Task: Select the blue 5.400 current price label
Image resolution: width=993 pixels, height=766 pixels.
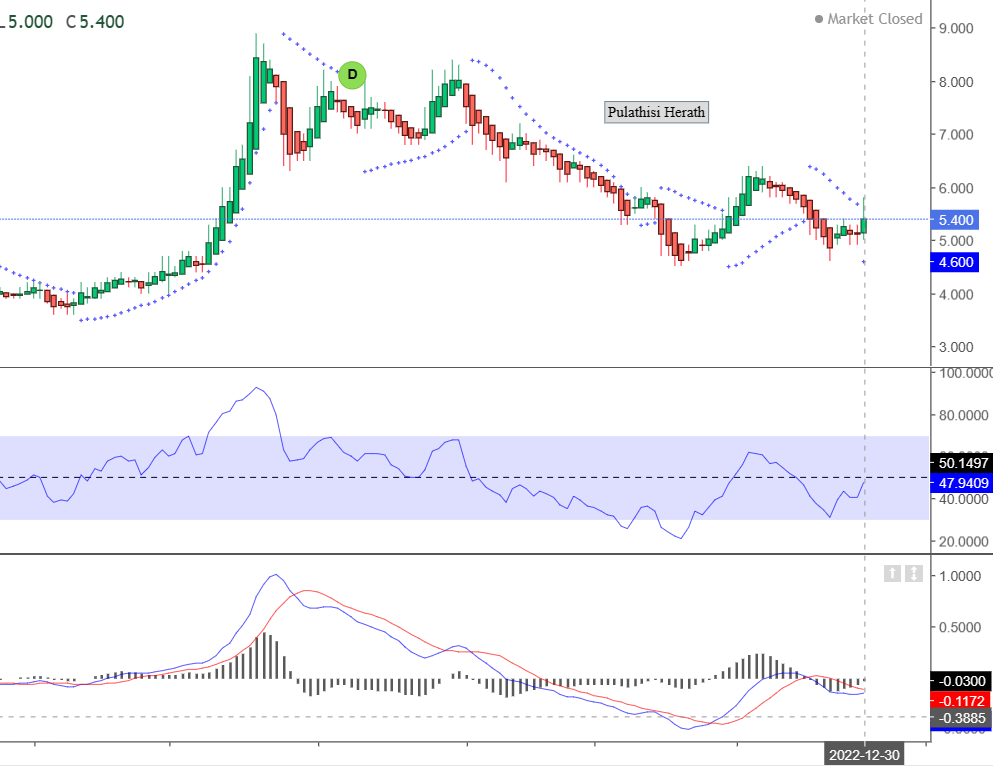Action: 957,220
